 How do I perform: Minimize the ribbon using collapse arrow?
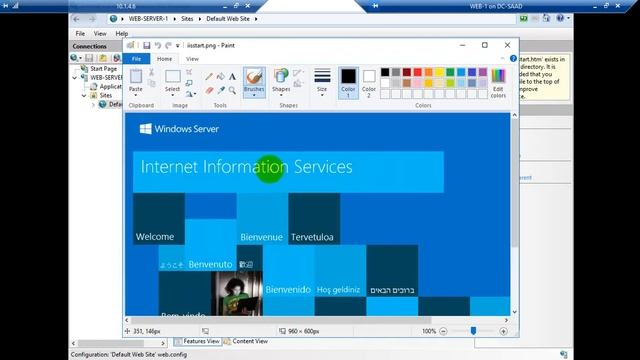(502, 59)
